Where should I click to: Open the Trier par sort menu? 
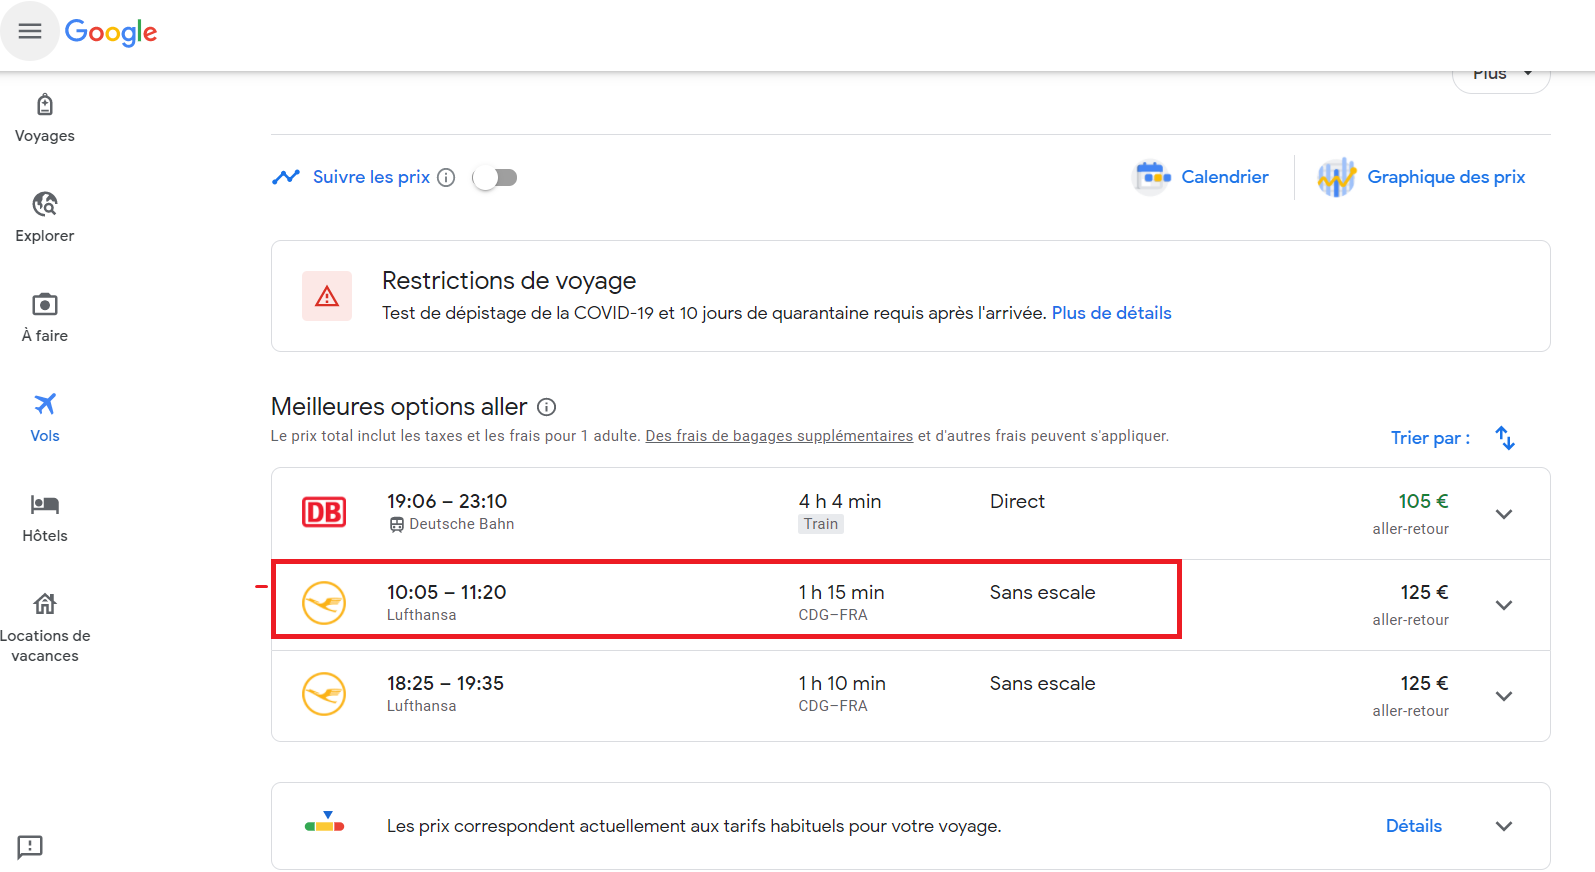[x=1430, y=438]
